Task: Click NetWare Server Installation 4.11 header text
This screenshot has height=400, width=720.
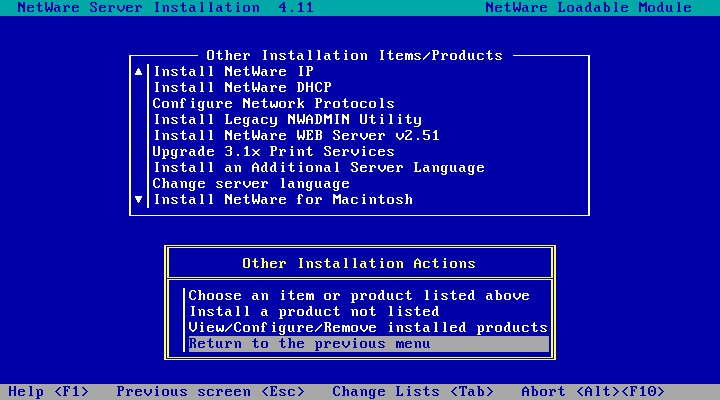Action: [x=166, y=8]
